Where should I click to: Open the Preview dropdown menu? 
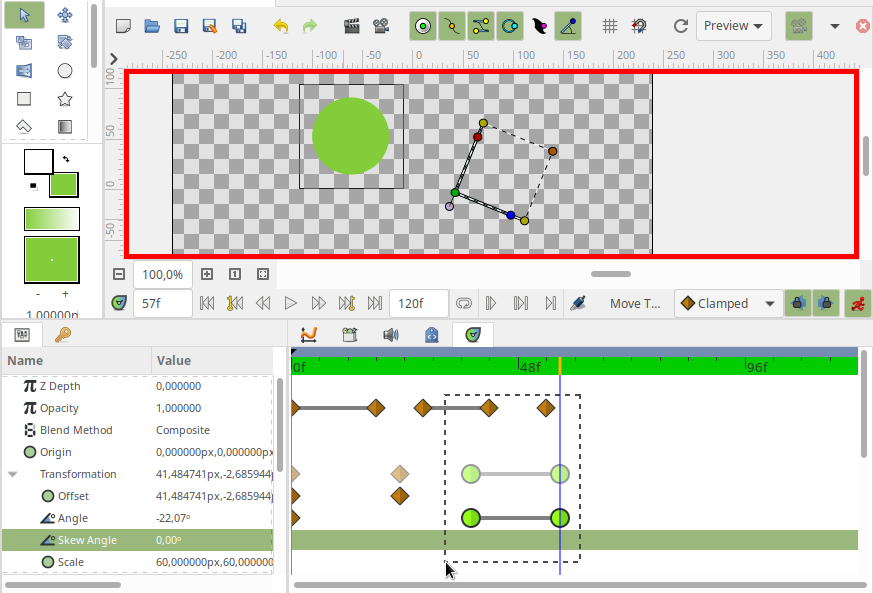(733, 26)
